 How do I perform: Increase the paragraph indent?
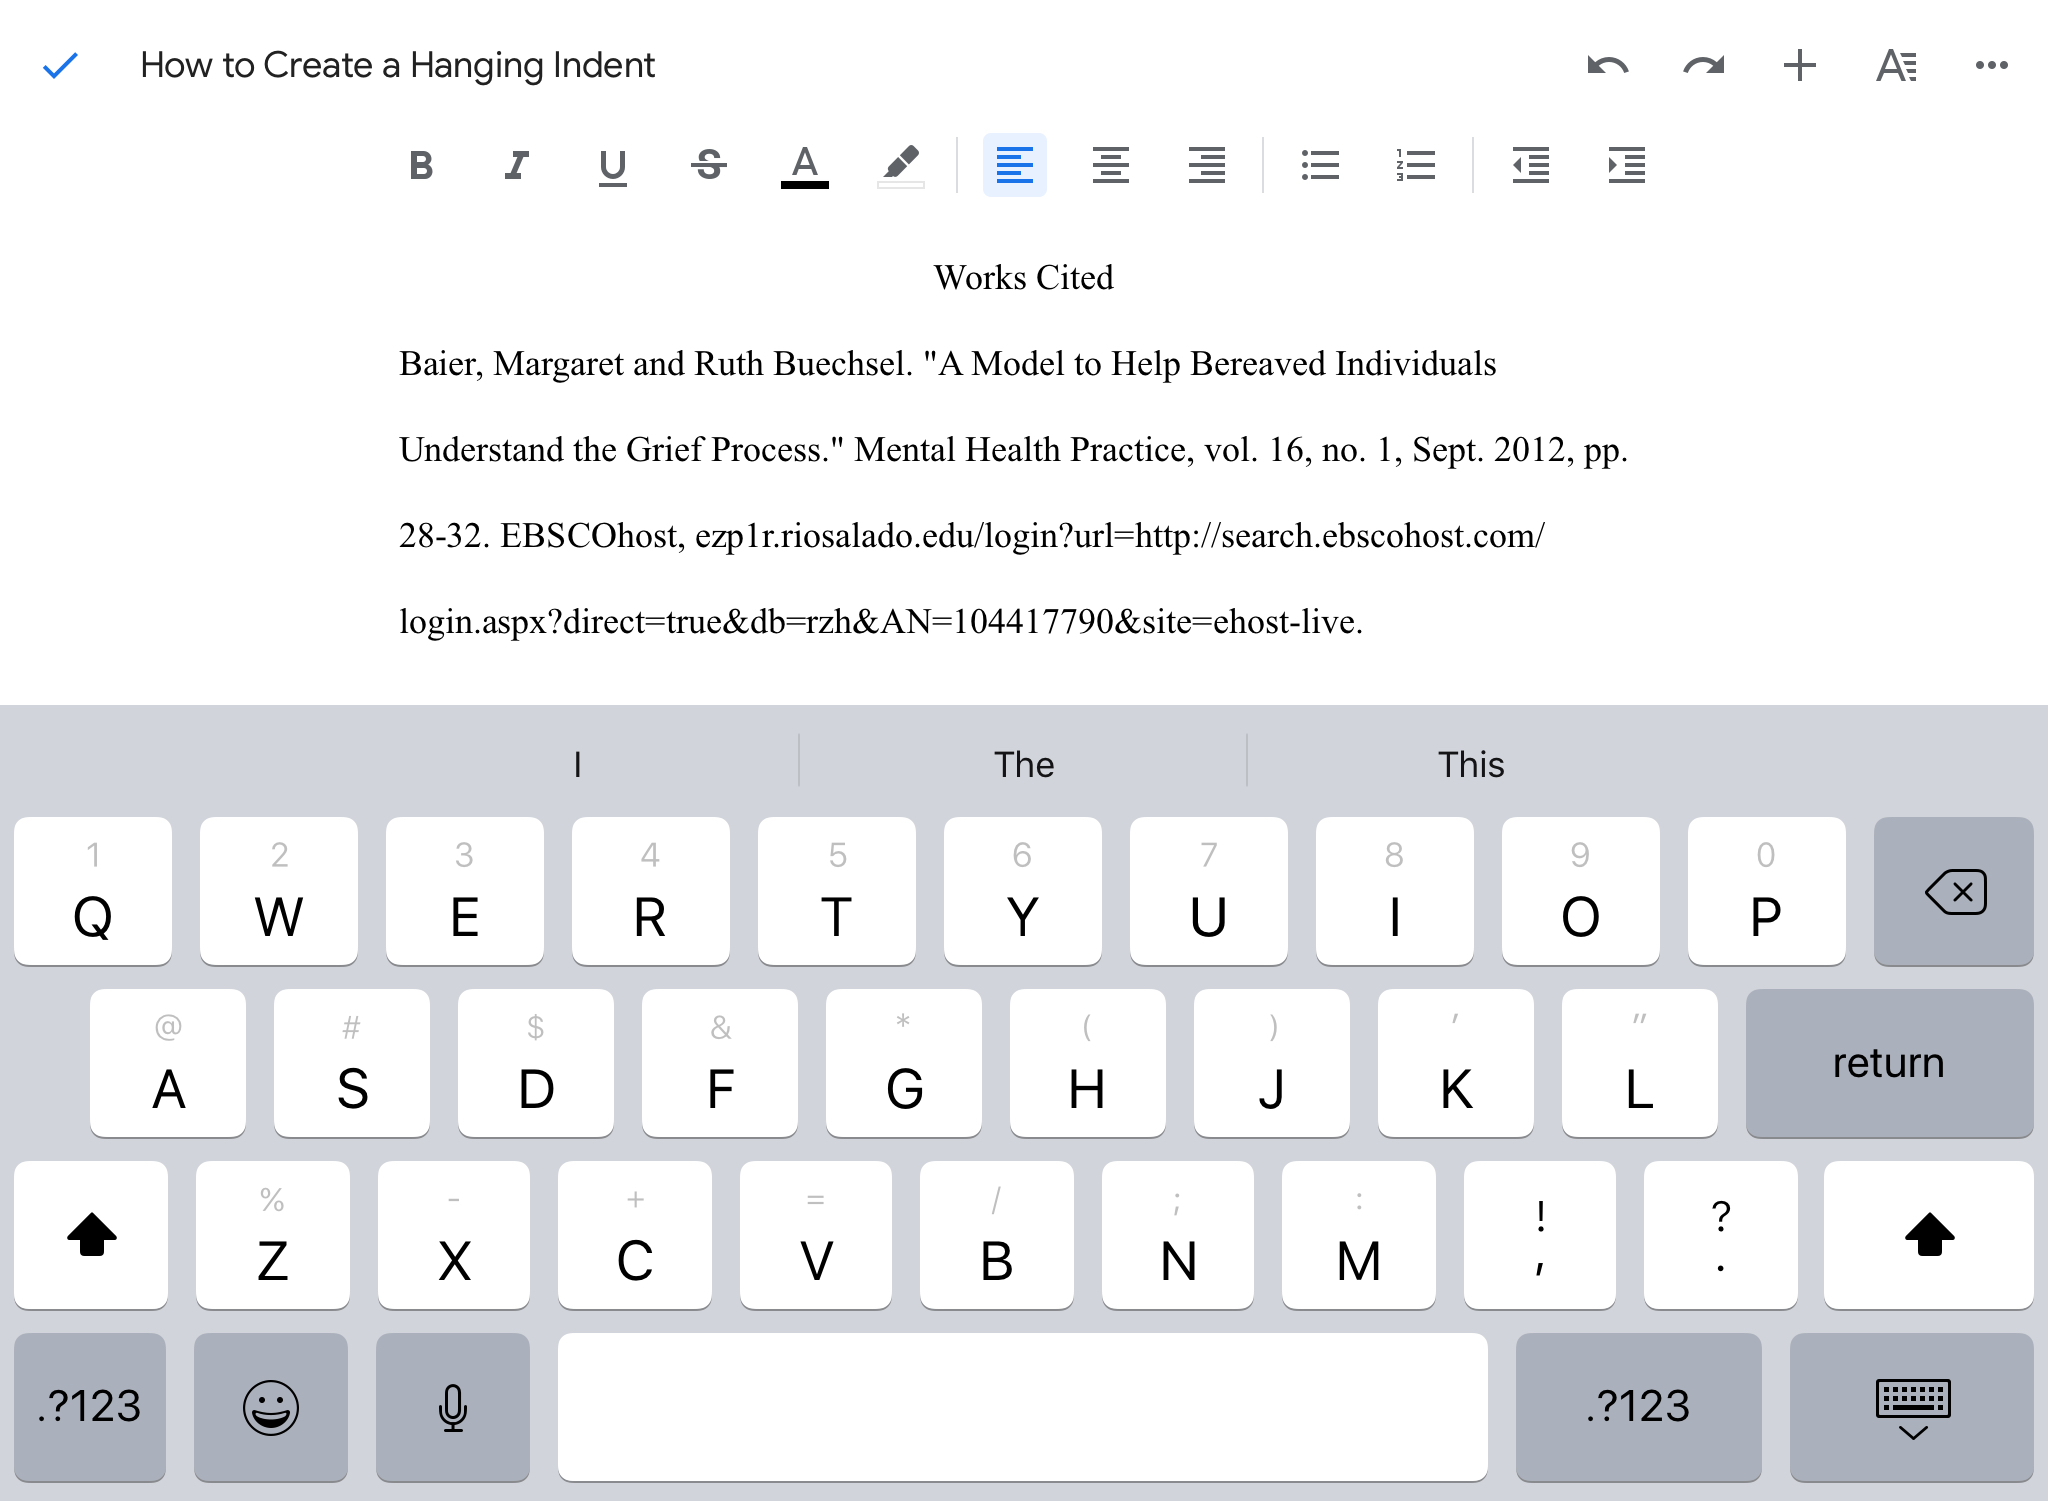[x=1626, y=165]
